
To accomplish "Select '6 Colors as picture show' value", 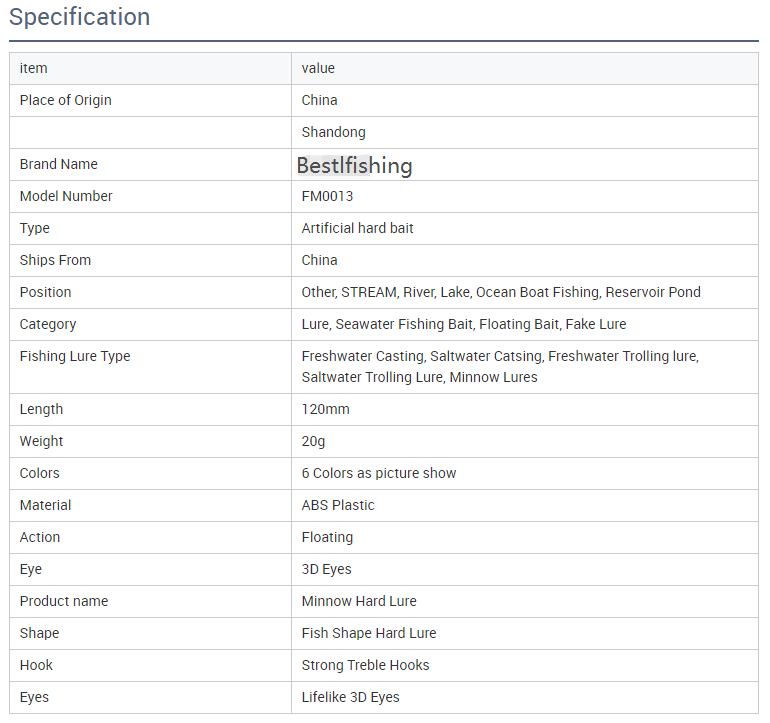I will coord(379,473).
